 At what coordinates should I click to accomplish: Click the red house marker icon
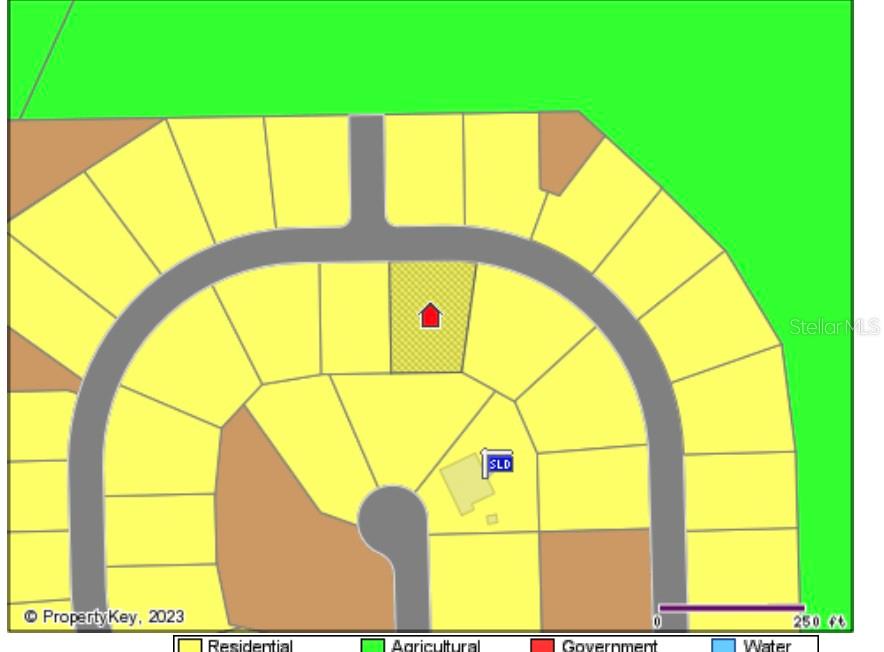(430, 316)
